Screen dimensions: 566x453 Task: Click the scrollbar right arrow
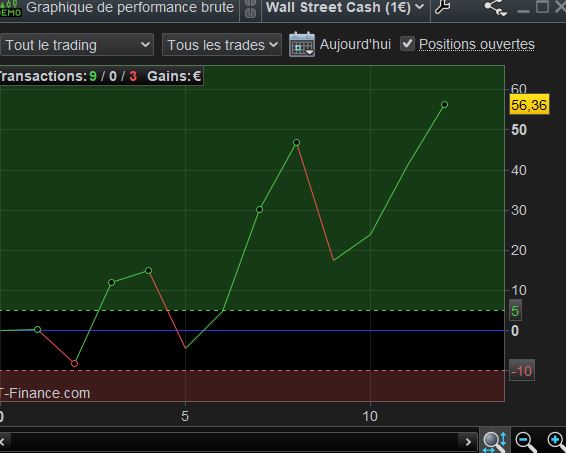[468, 441]
